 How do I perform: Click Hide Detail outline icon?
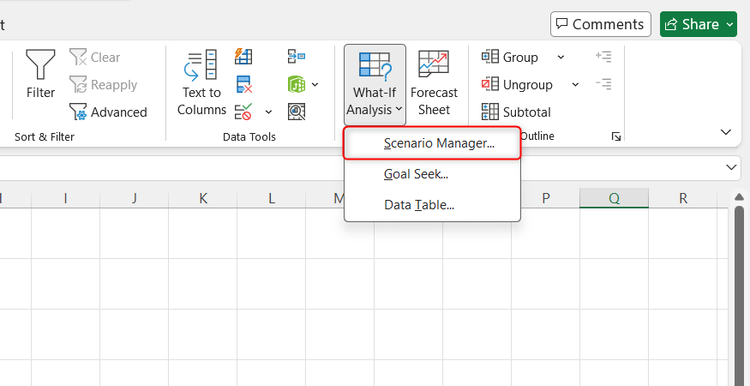(604, 85)
